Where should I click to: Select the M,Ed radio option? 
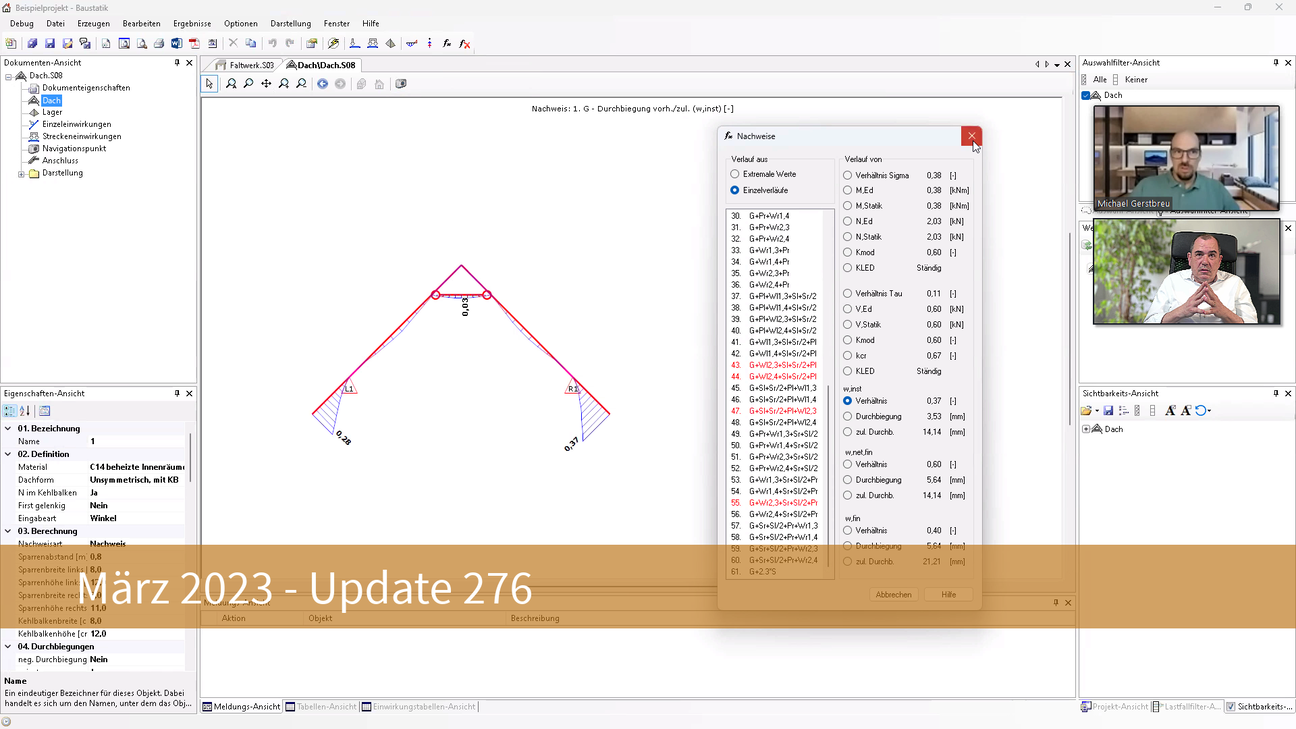pyautogui.click(x=848, y=190)
